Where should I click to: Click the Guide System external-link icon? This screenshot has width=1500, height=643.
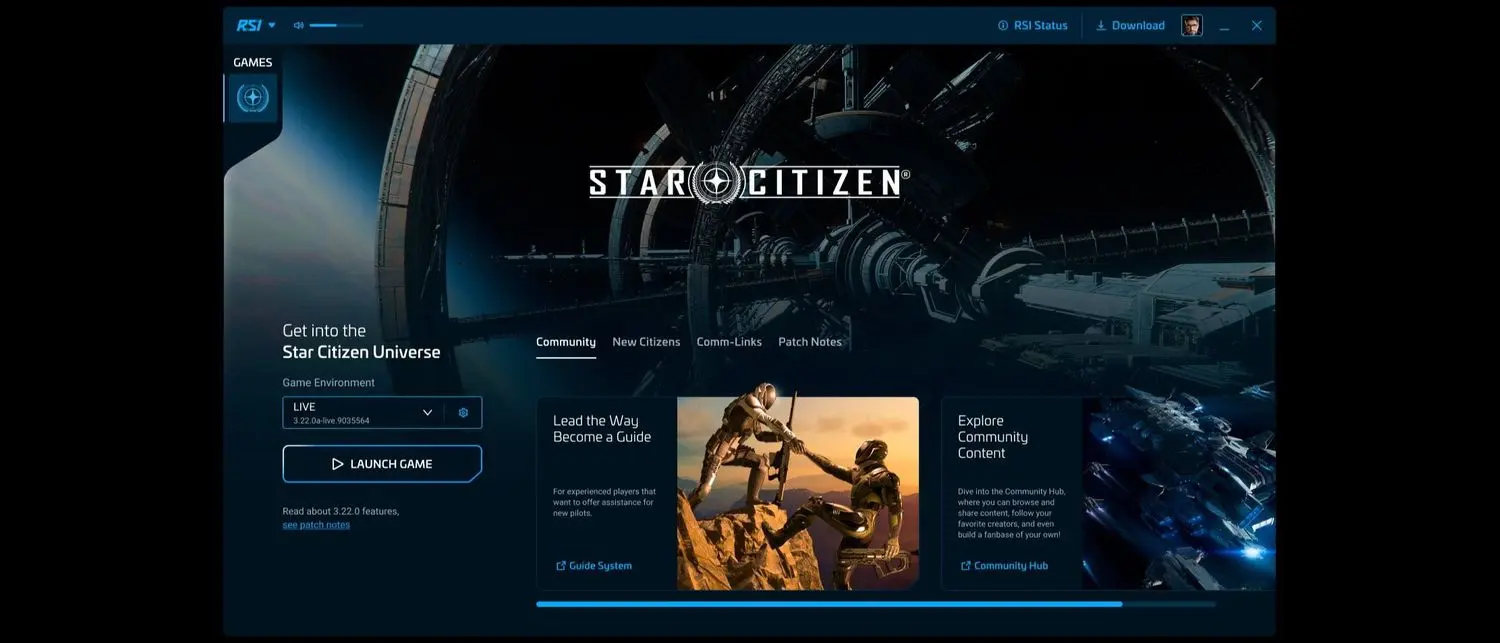[560, 565]
